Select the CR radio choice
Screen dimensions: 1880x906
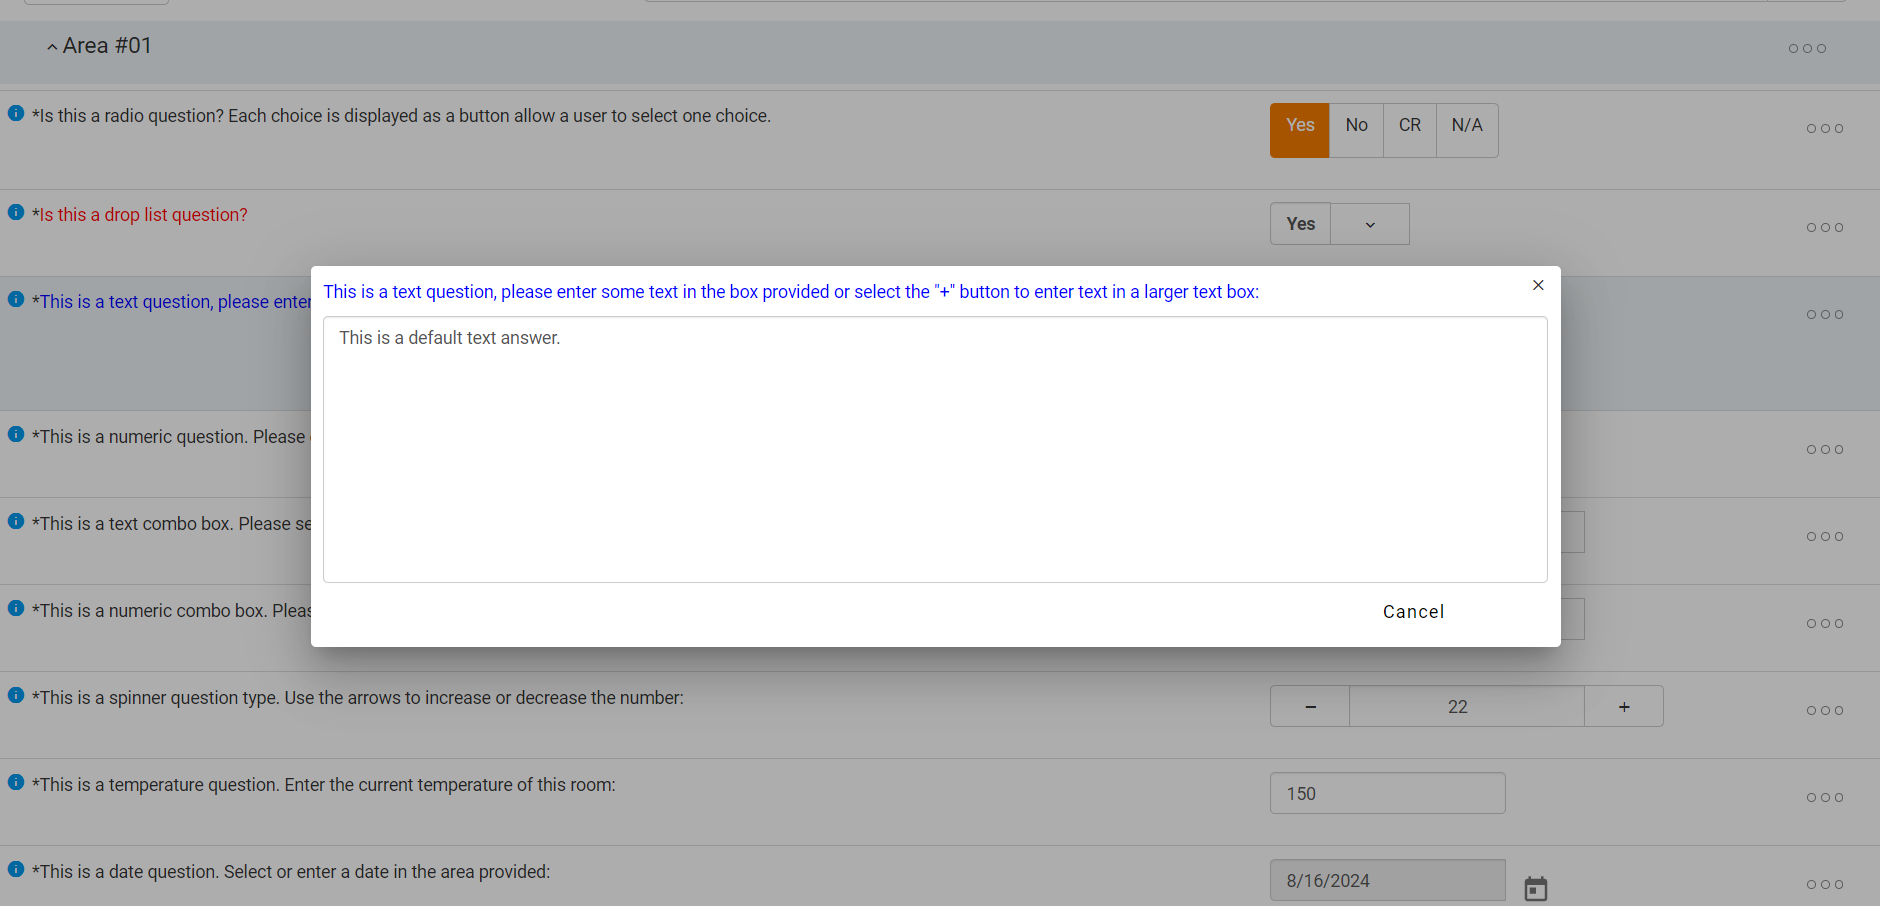click(x=1410, y=130)
